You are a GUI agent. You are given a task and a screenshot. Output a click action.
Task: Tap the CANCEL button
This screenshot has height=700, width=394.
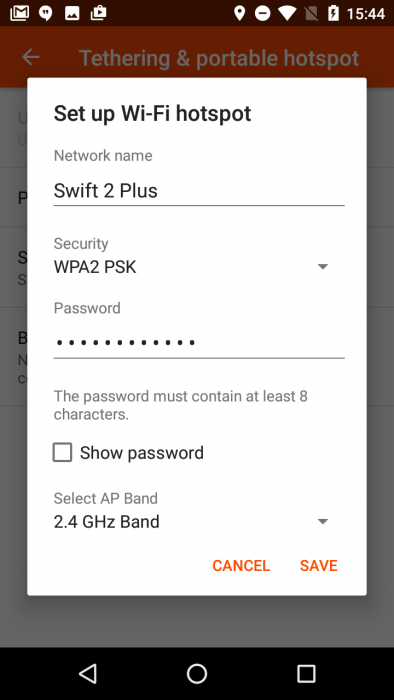click(x=241, y=566)
